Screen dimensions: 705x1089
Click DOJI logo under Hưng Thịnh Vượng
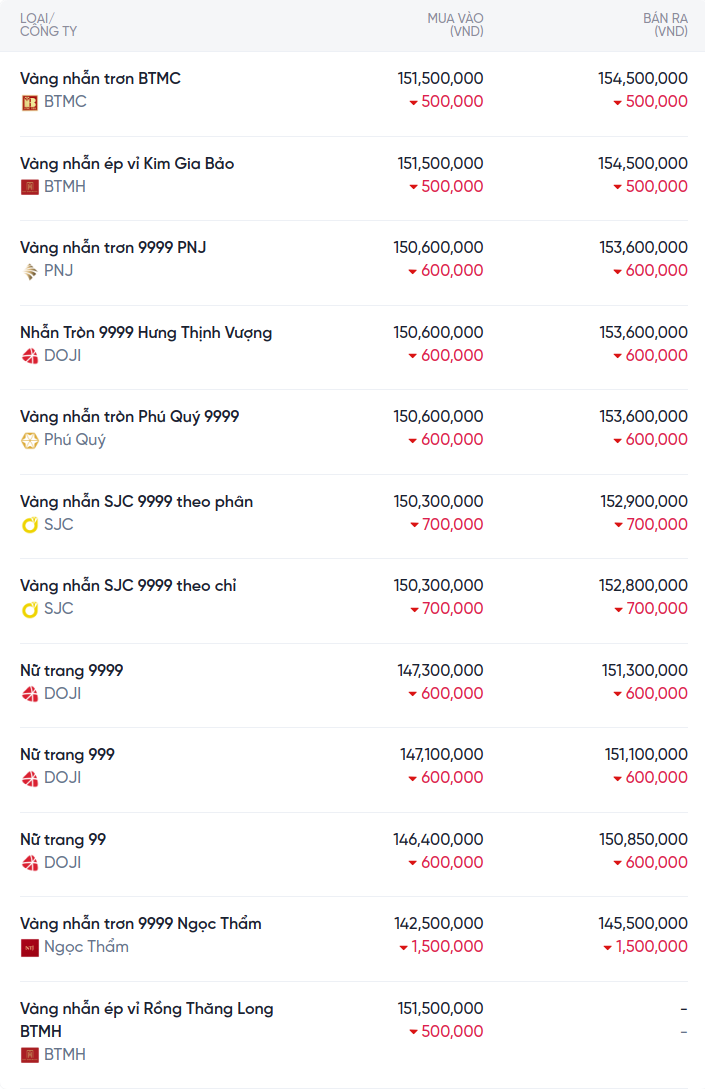point(30,356)
